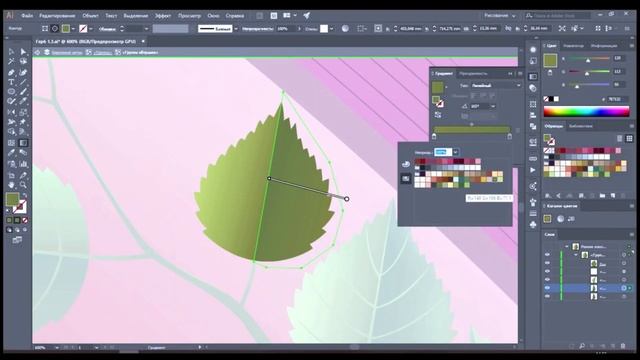Open the Окно menu
Viewport: 640px width, 360px height.
click(213, 16)
